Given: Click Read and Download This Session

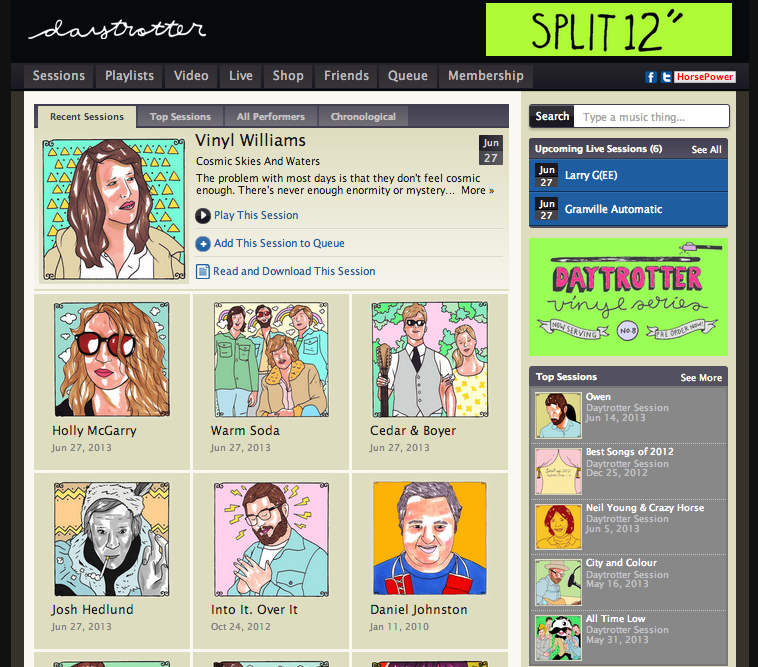Looking at the screenshot, I should [294, 272].
